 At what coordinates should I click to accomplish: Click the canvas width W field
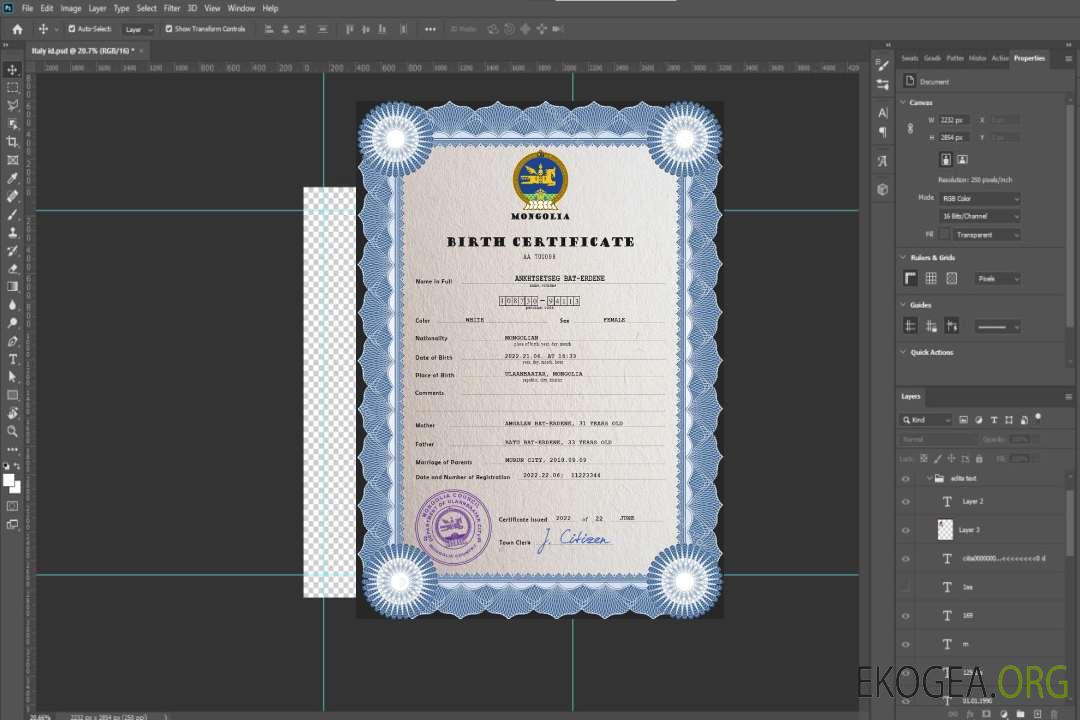tap(955, 120)
